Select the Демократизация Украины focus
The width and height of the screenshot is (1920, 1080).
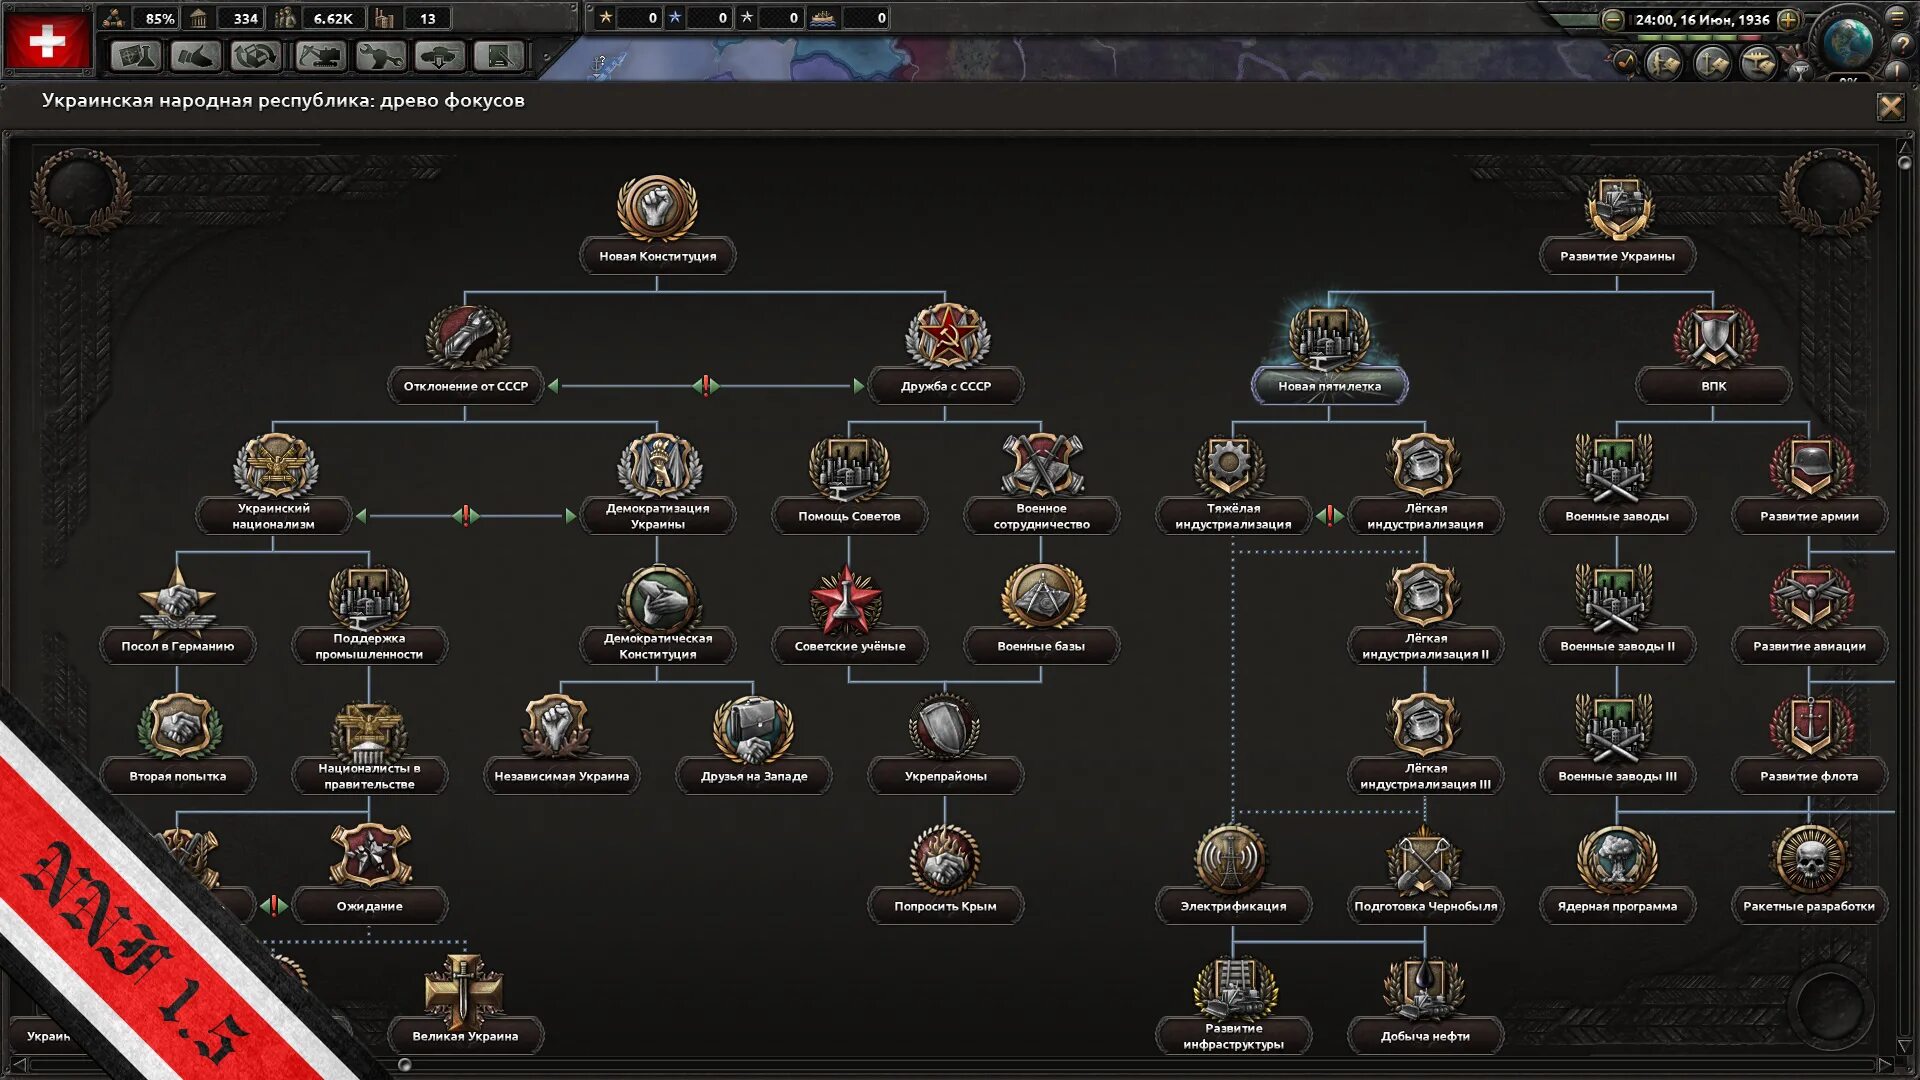[657, 485]
